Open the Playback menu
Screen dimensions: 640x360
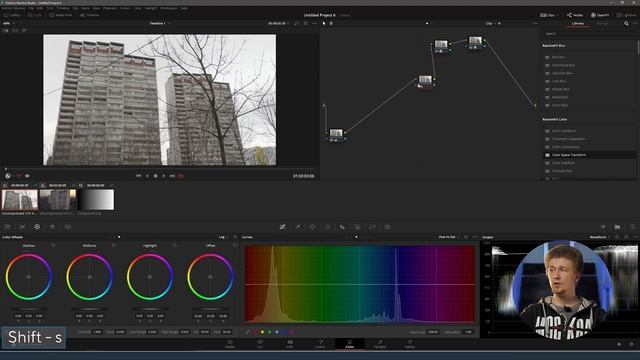click(x=110, y=8)
